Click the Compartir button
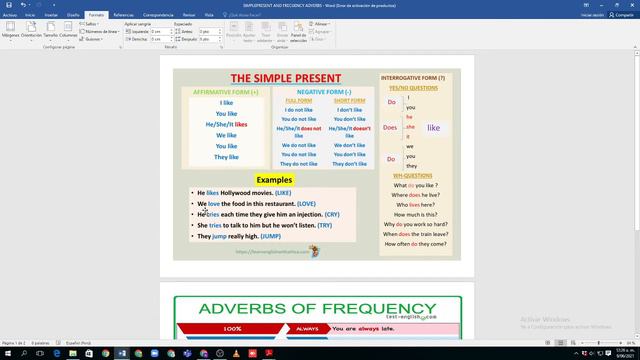The image size is (640, 360). coord(621,15)
